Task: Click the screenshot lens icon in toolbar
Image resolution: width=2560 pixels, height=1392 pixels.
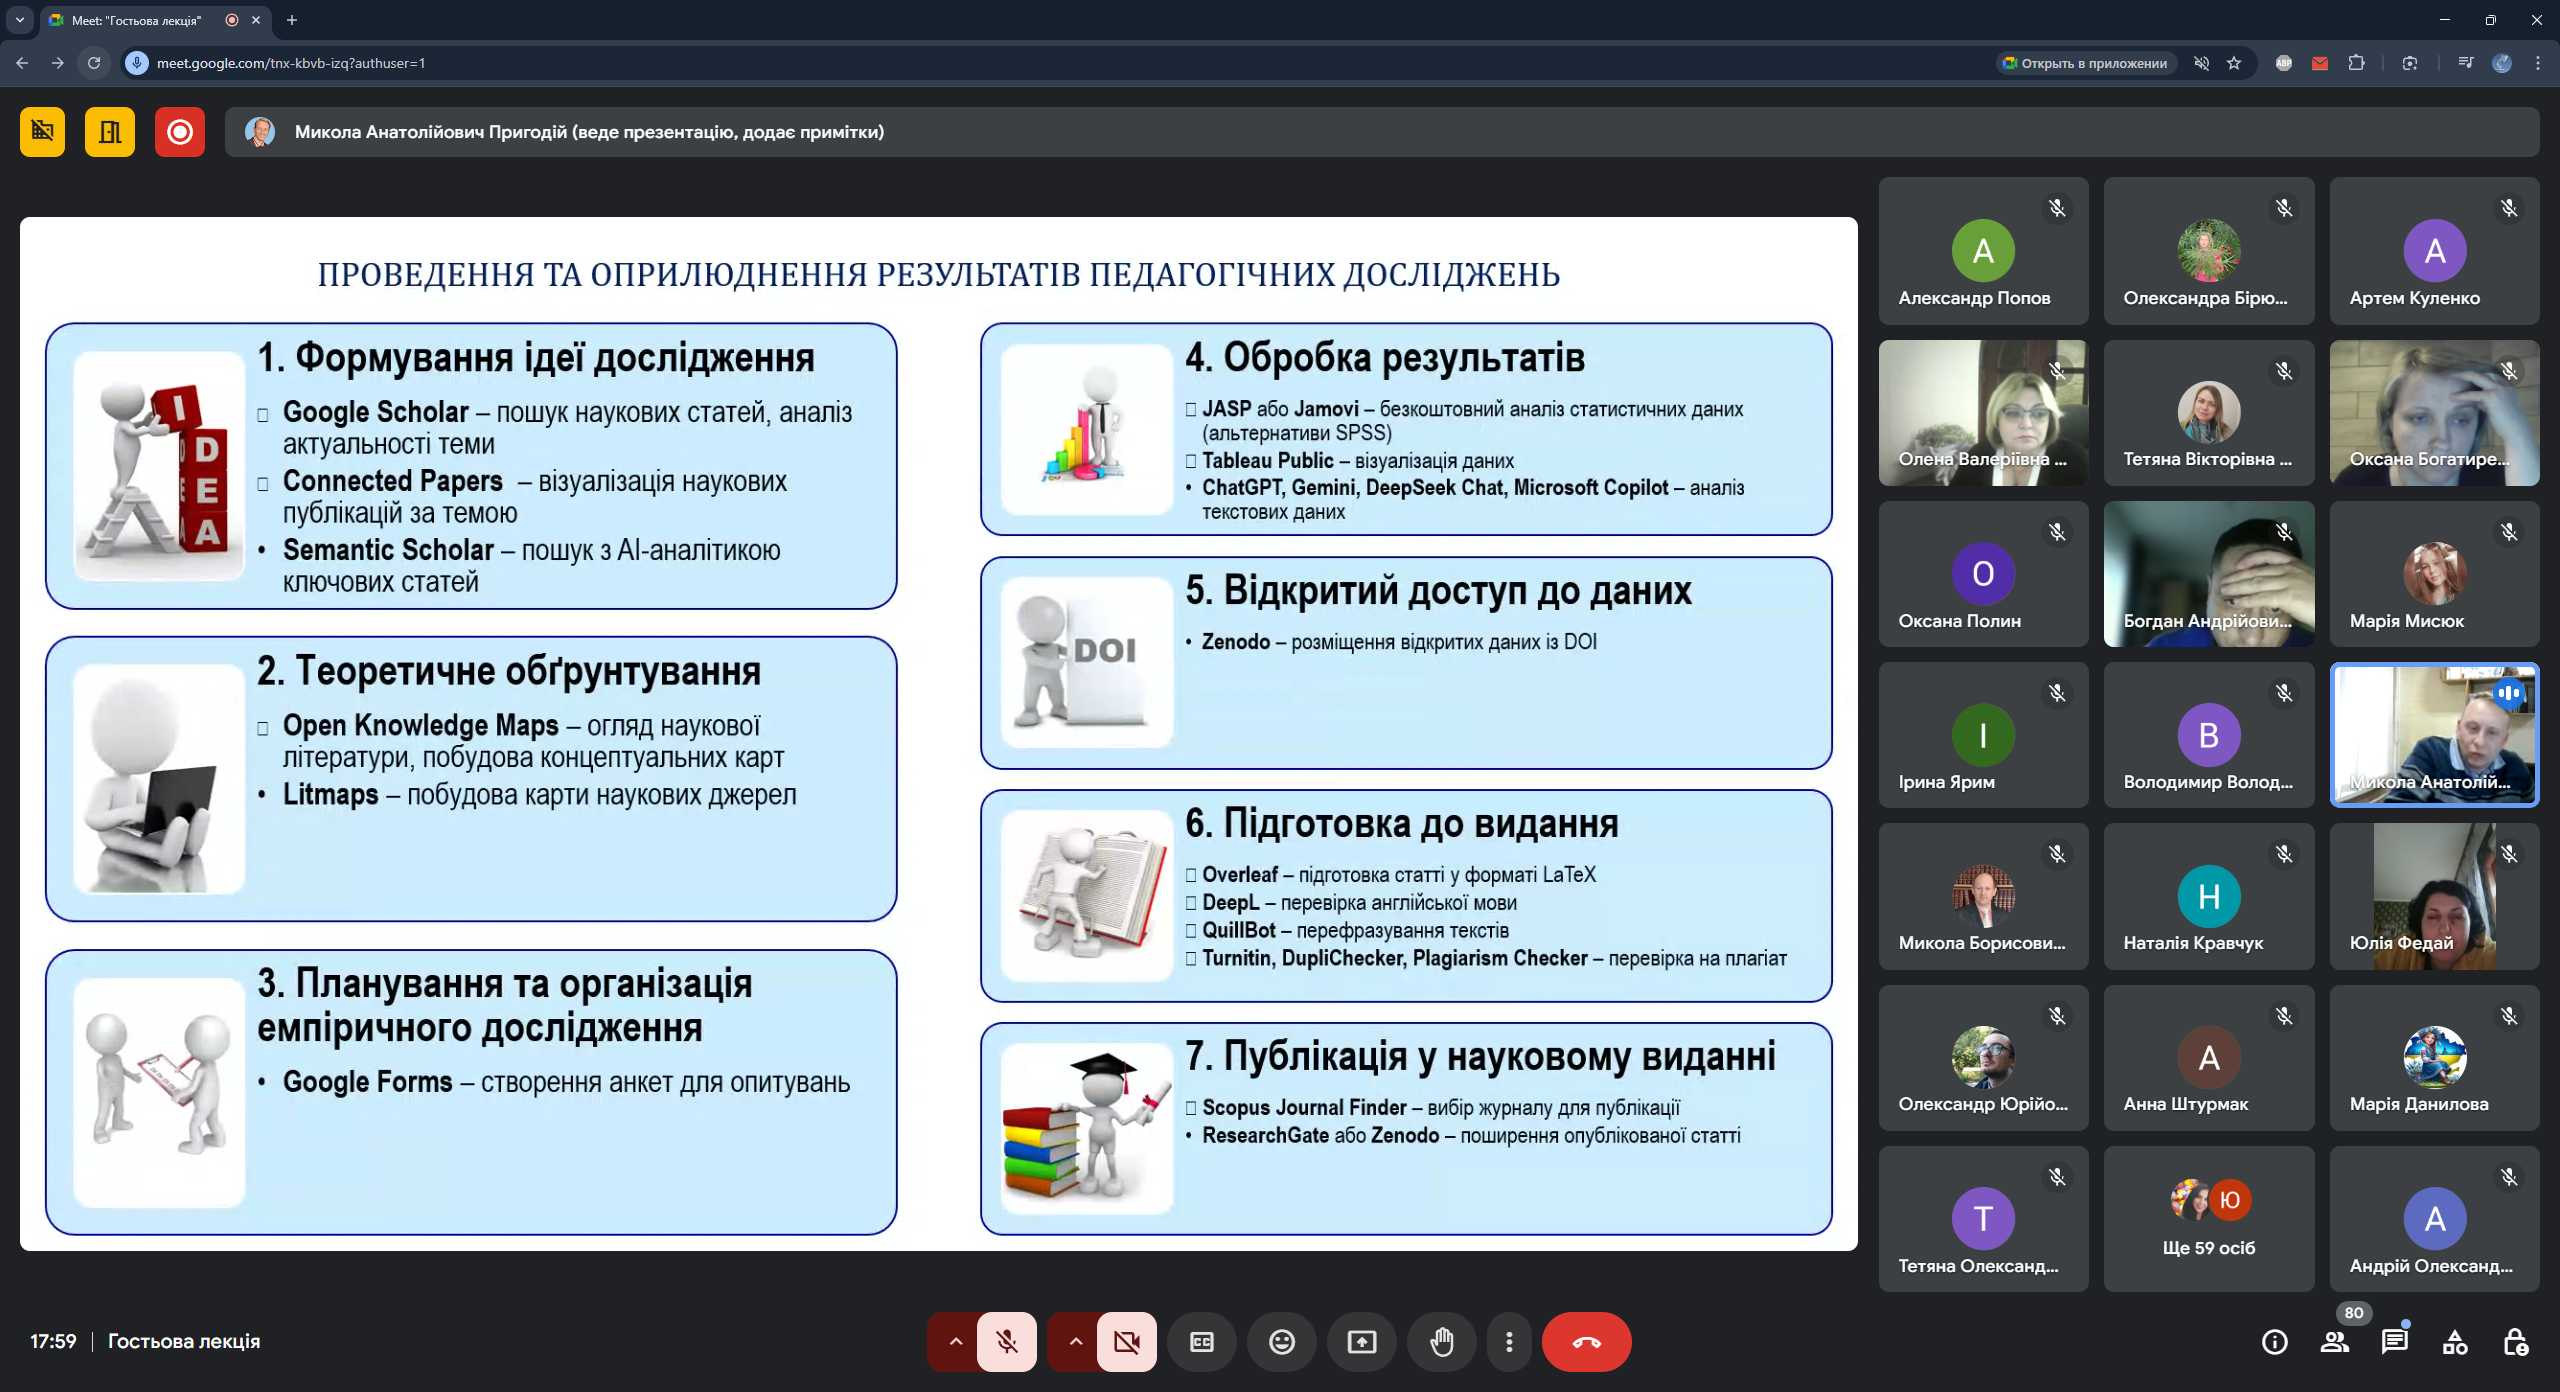Action: 2410,63
